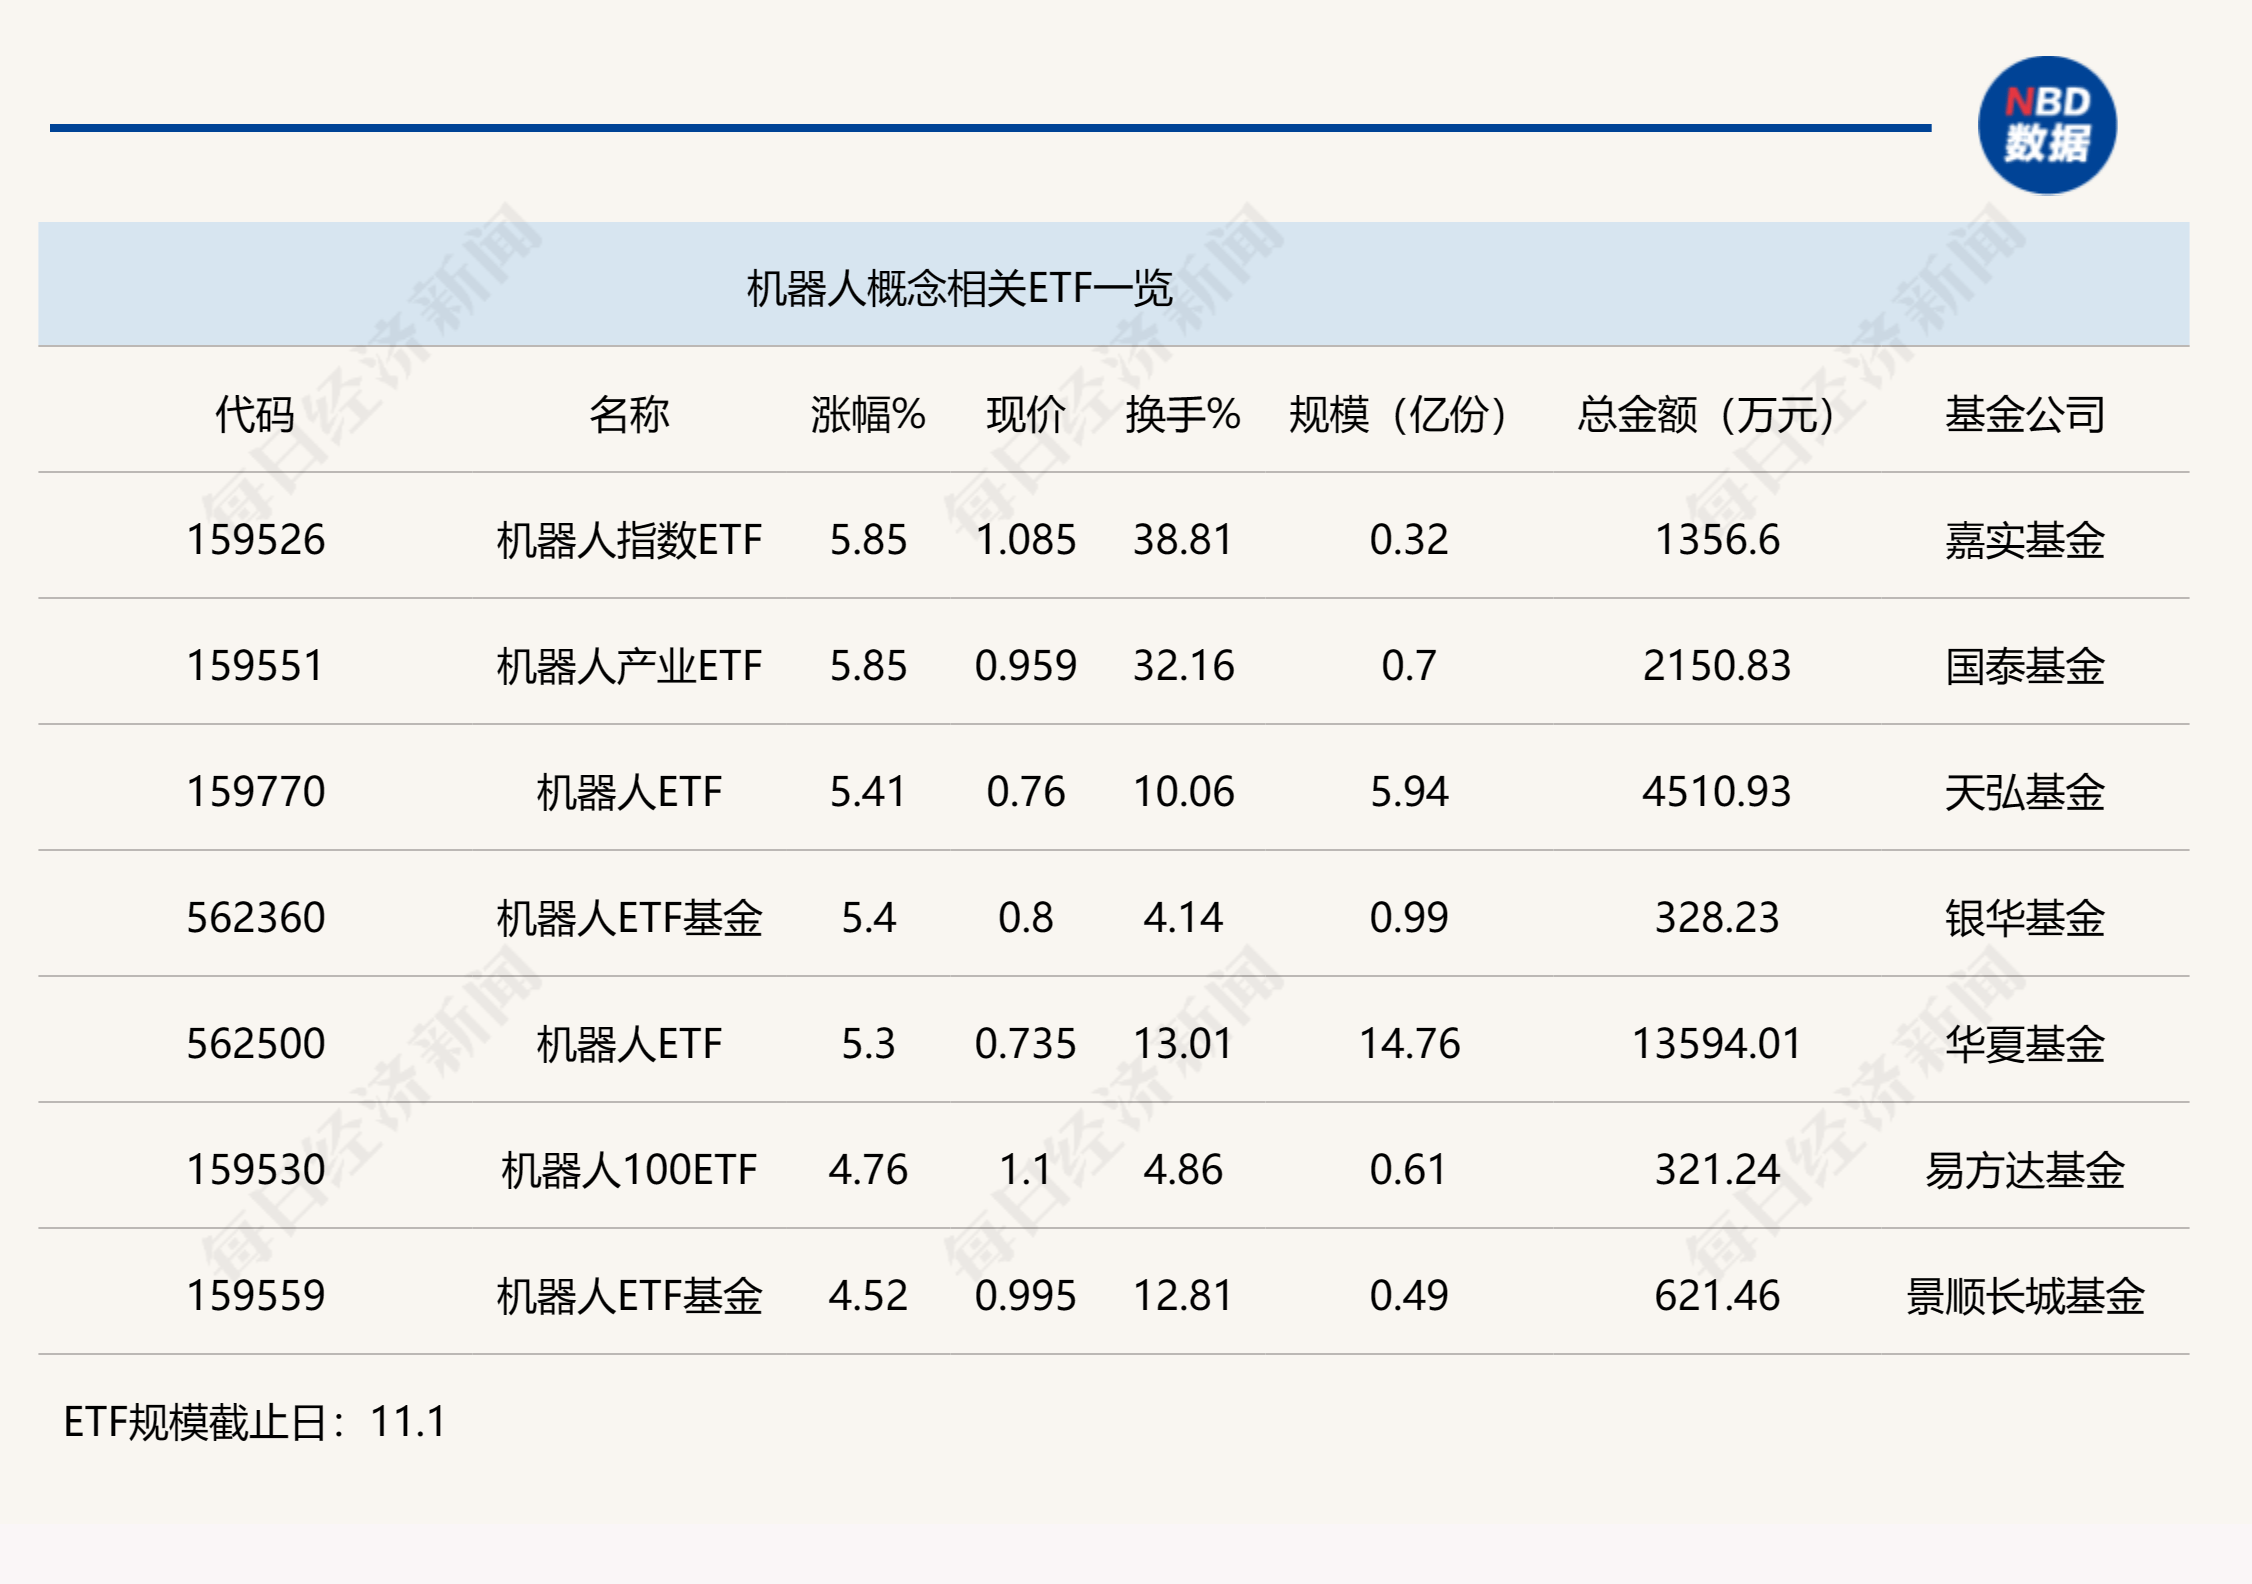Screen dimensions: 2252x1584
Task: Click the 基金公司 column header
Action: pyautogui.click(x=2025, y=414)
